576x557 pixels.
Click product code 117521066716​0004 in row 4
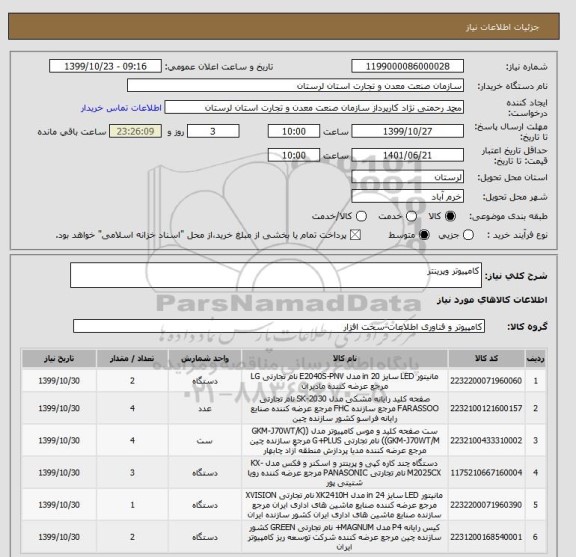point(486,472)
